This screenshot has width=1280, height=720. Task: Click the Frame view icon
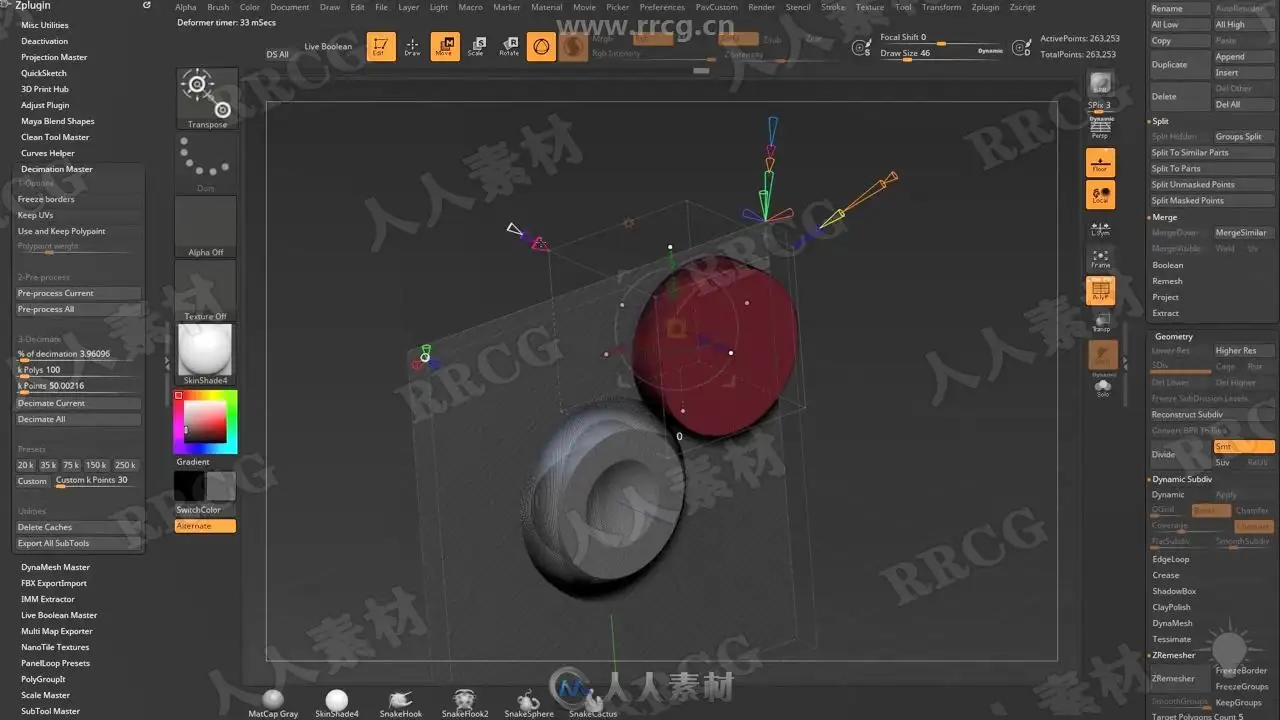click(x=1100, y=259)
